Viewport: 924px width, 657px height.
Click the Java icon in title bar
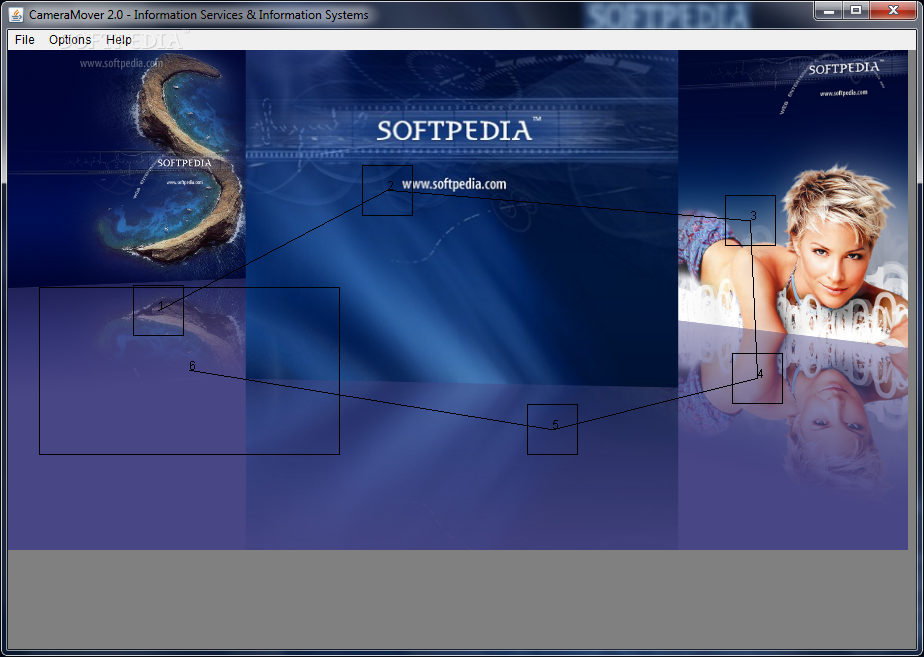coord(16,15)
